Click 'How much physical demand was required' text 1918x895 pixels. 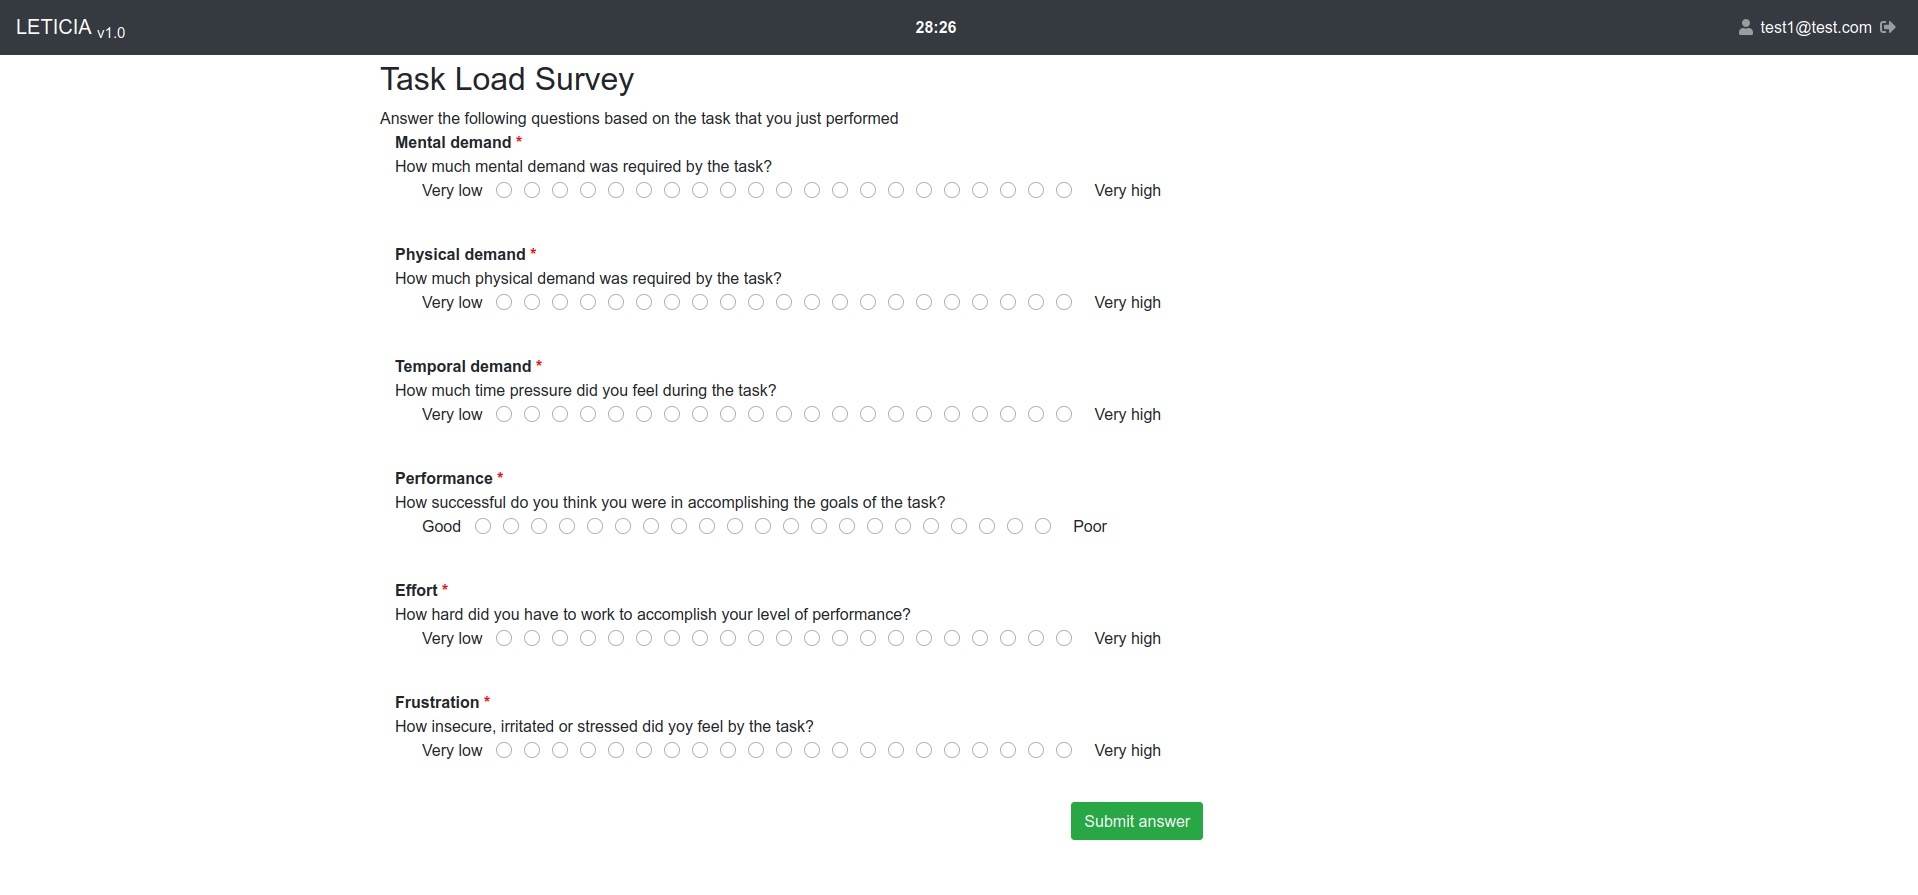(x=588, y=278)
